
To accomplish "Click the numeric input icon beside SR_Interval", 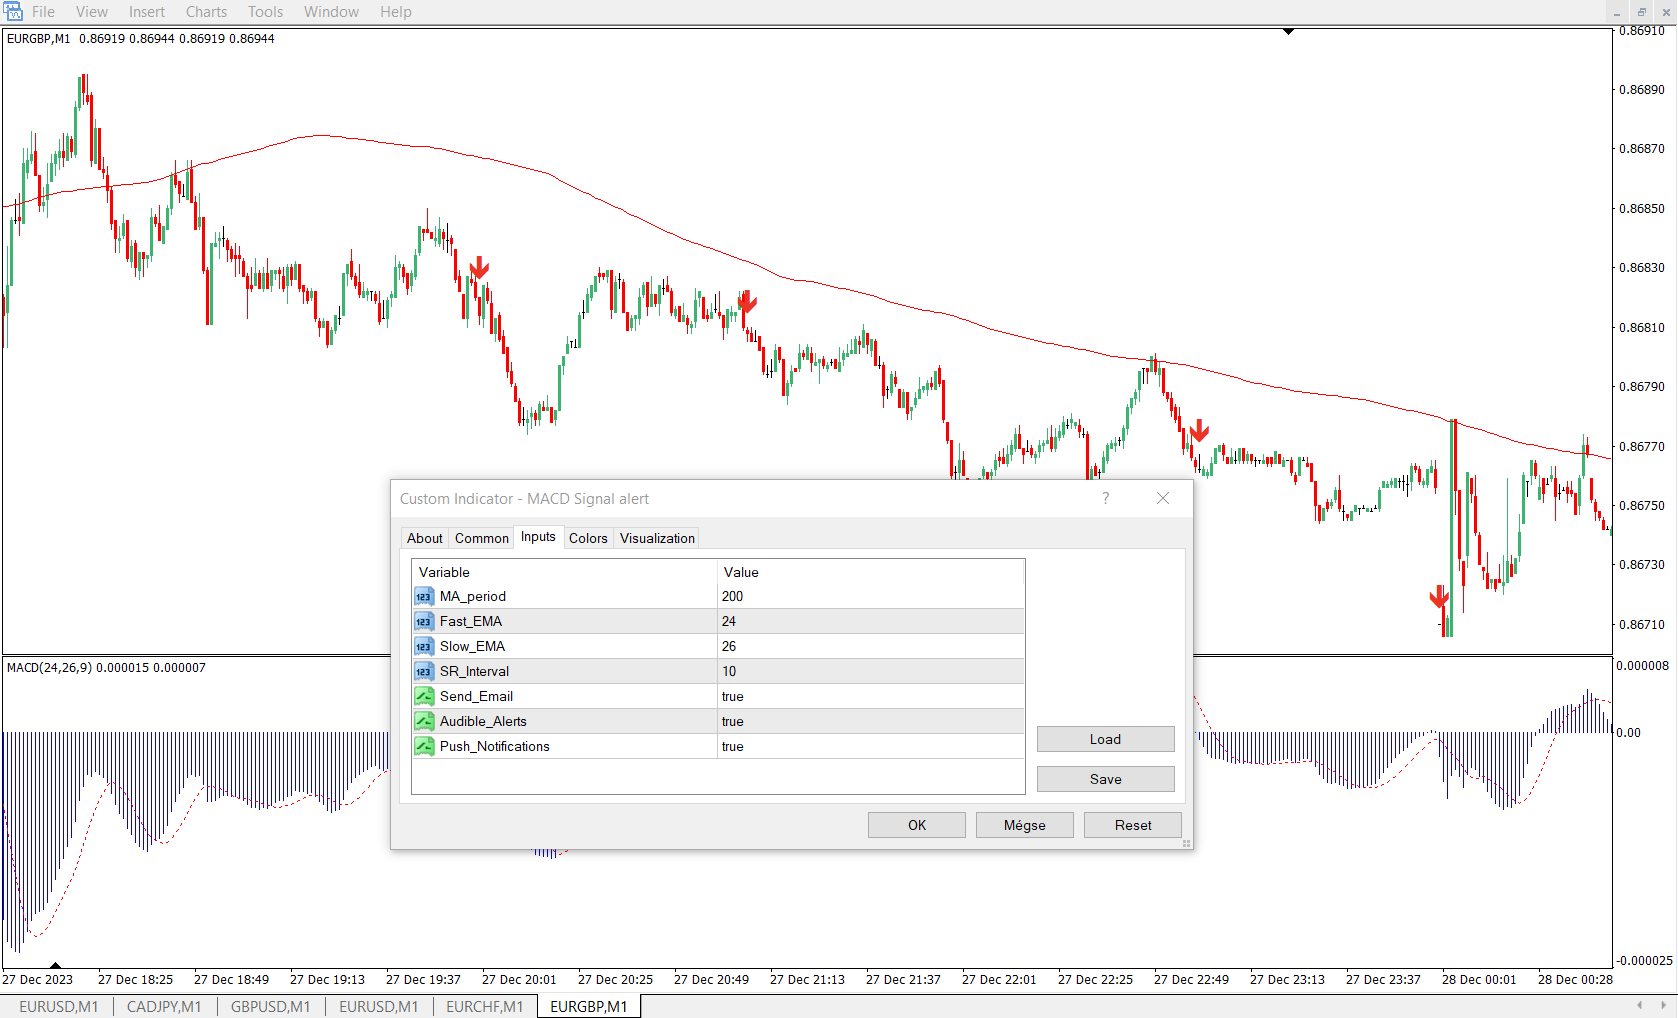I will (x=423, y=671).
